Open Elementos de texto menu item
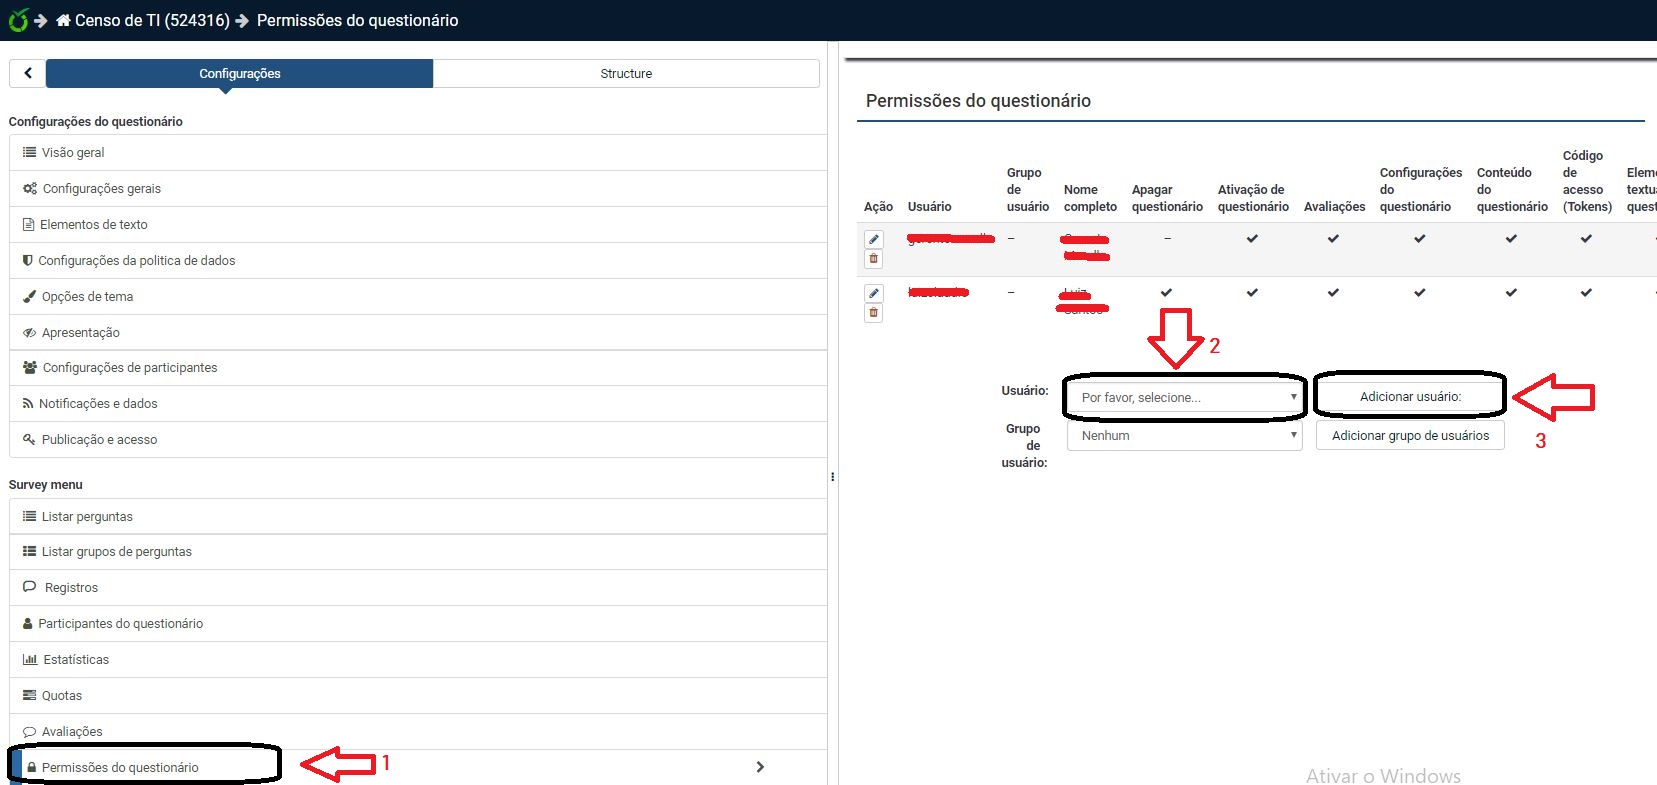The height and width of the screenshot is (785, 1657). pyautogui.click(x=418, y=224)
